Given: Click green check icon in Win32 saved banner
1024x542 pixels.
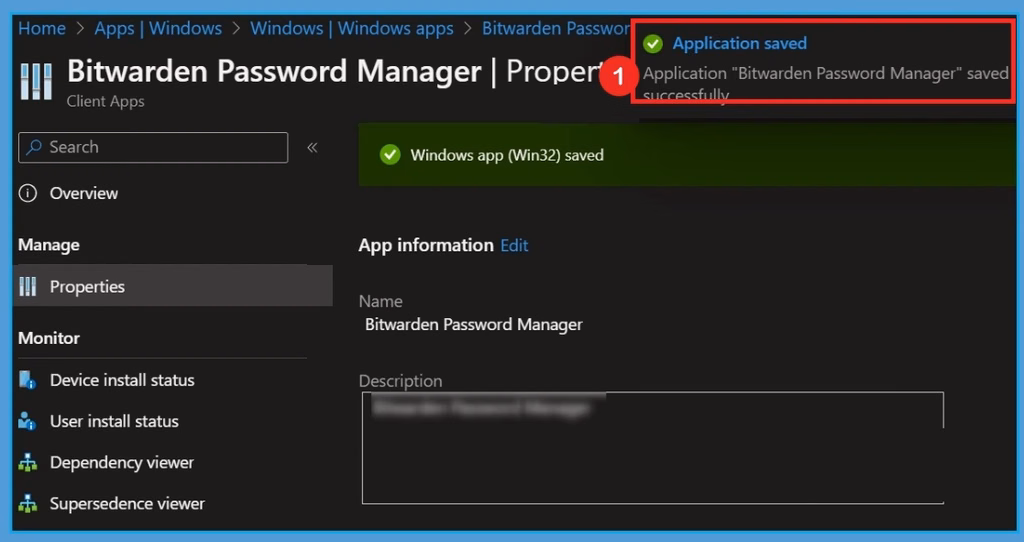Looking at the screenshot, I should 390,155.
